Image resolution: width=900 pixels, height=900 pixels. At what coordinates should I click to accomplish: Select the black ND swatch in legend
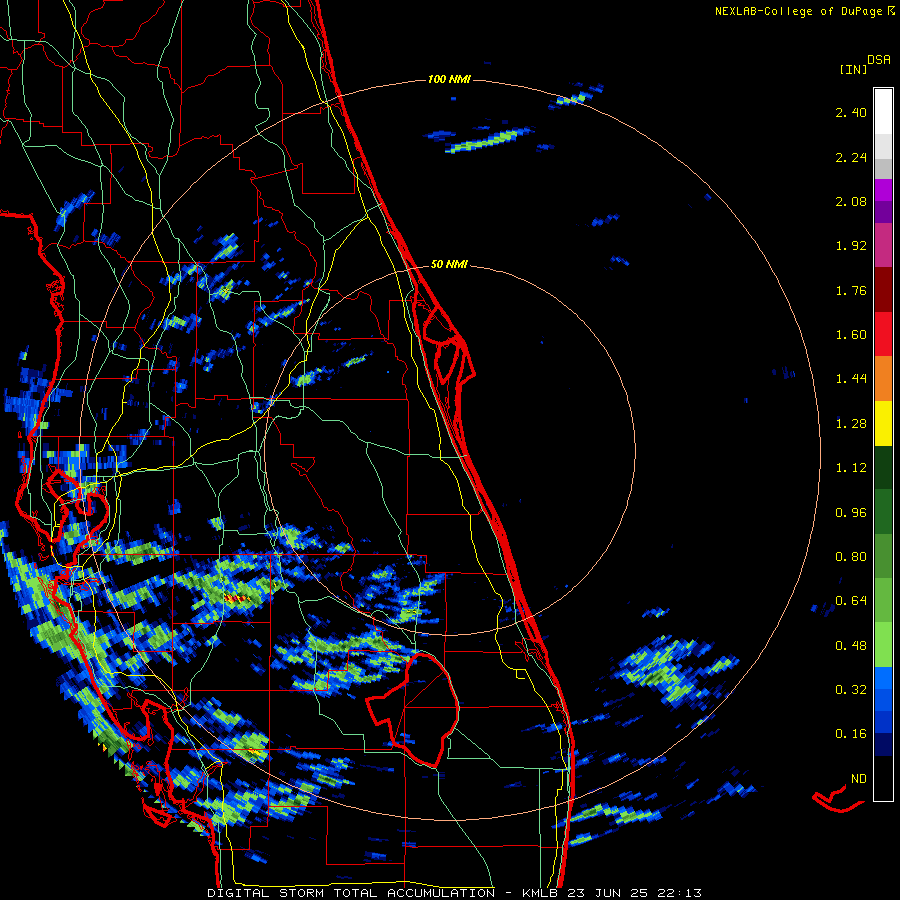coord(883,778)
